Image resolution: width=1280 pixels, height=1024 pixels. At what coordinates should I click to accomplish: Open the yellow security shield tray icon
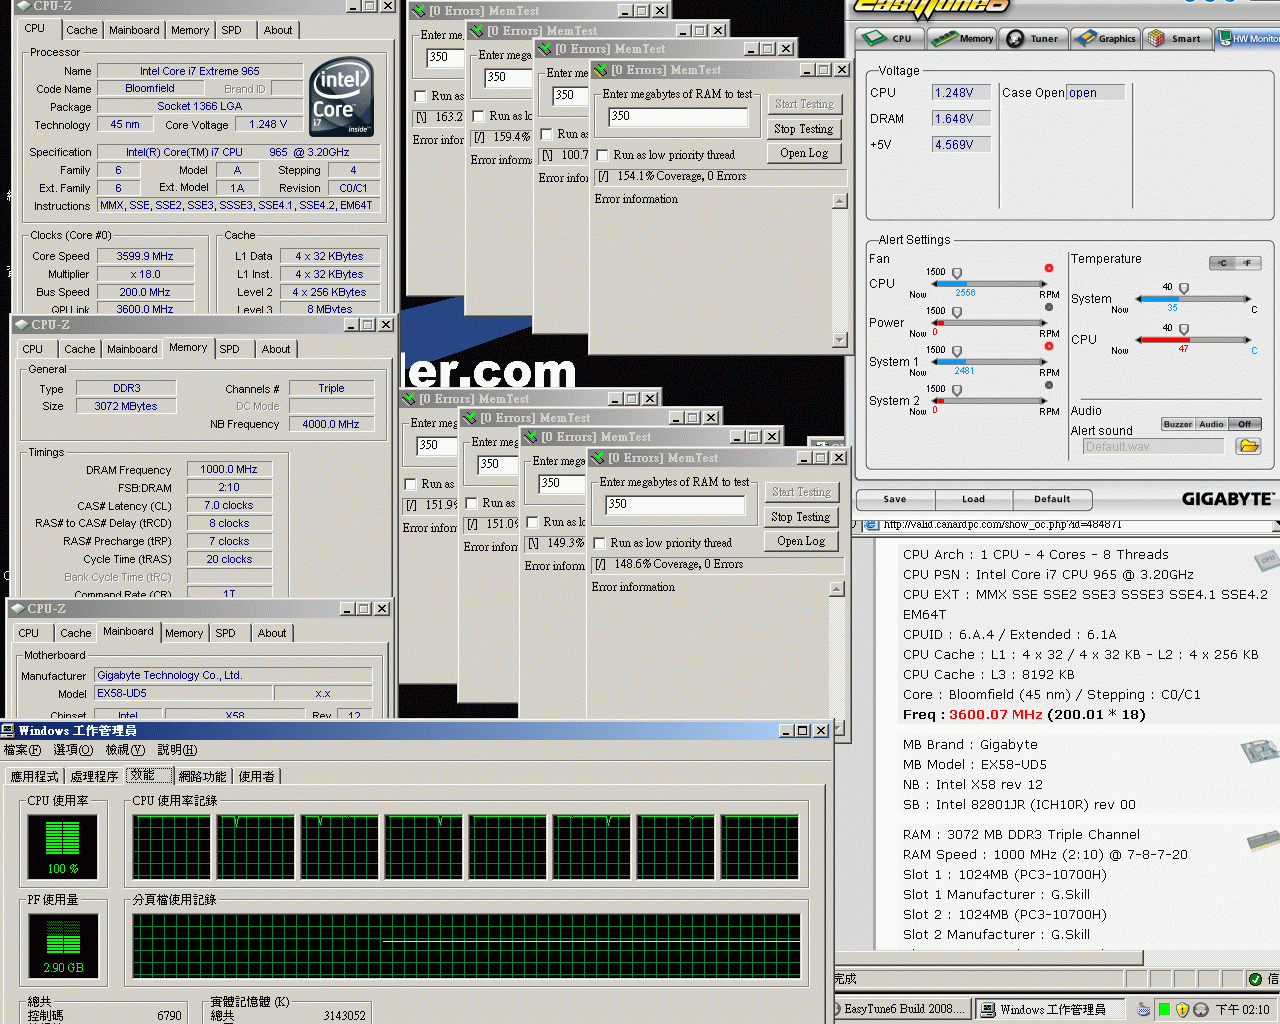(x=1183, y=1009)
